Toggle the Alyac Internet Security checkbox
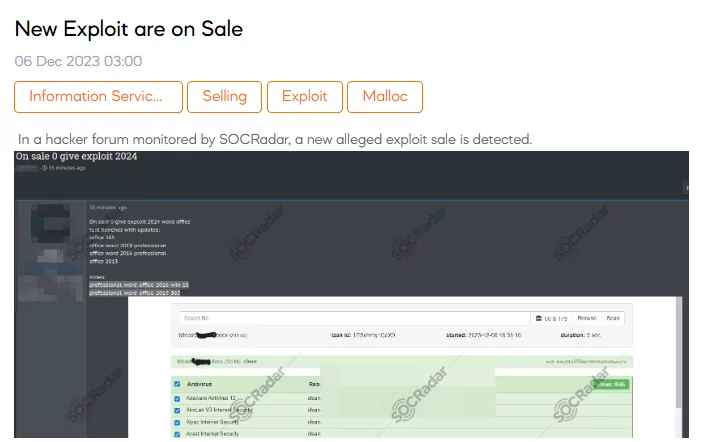This screenshot has width=705, height=442. pos(177,422)
